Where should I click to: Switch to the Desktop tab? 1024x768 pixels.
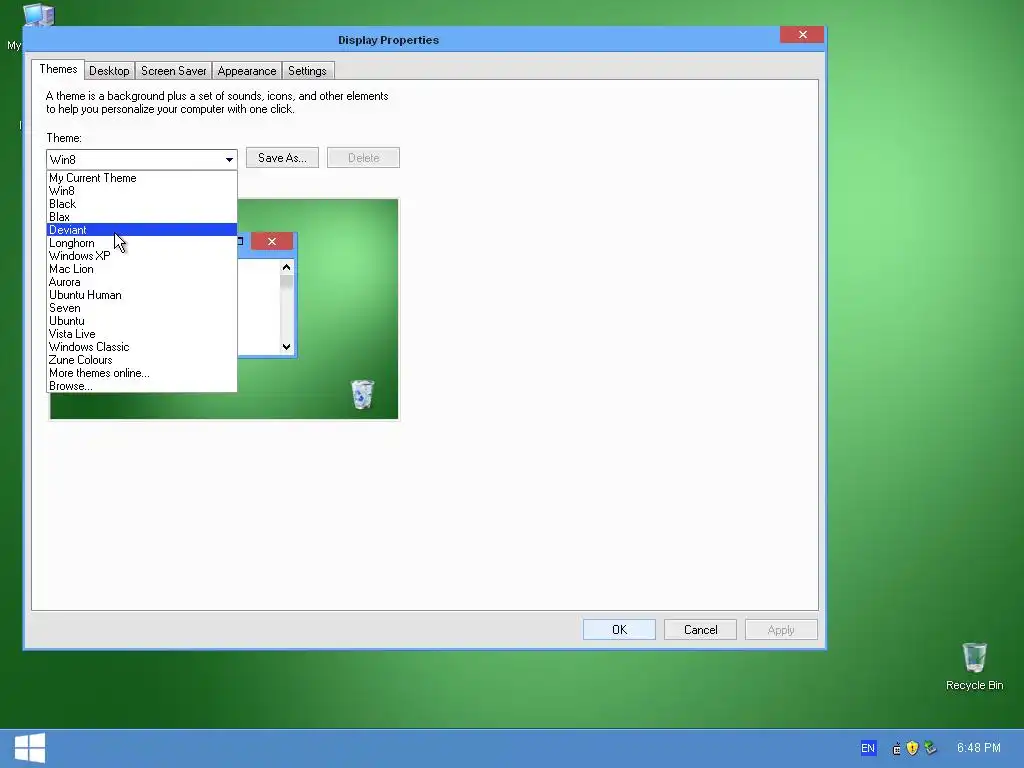click(109, 71)
